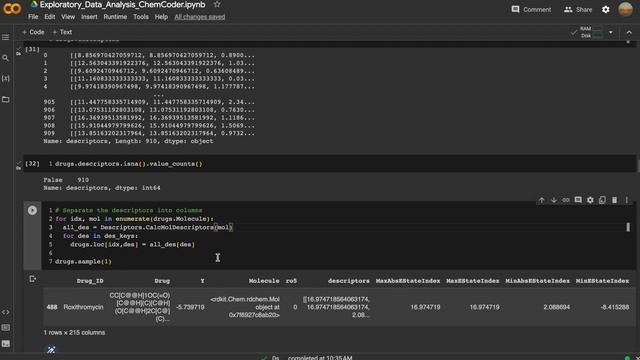Viewport: 640px width, 360px height.
Task: Mirror cell in tab icon
Action: point(602,200)
